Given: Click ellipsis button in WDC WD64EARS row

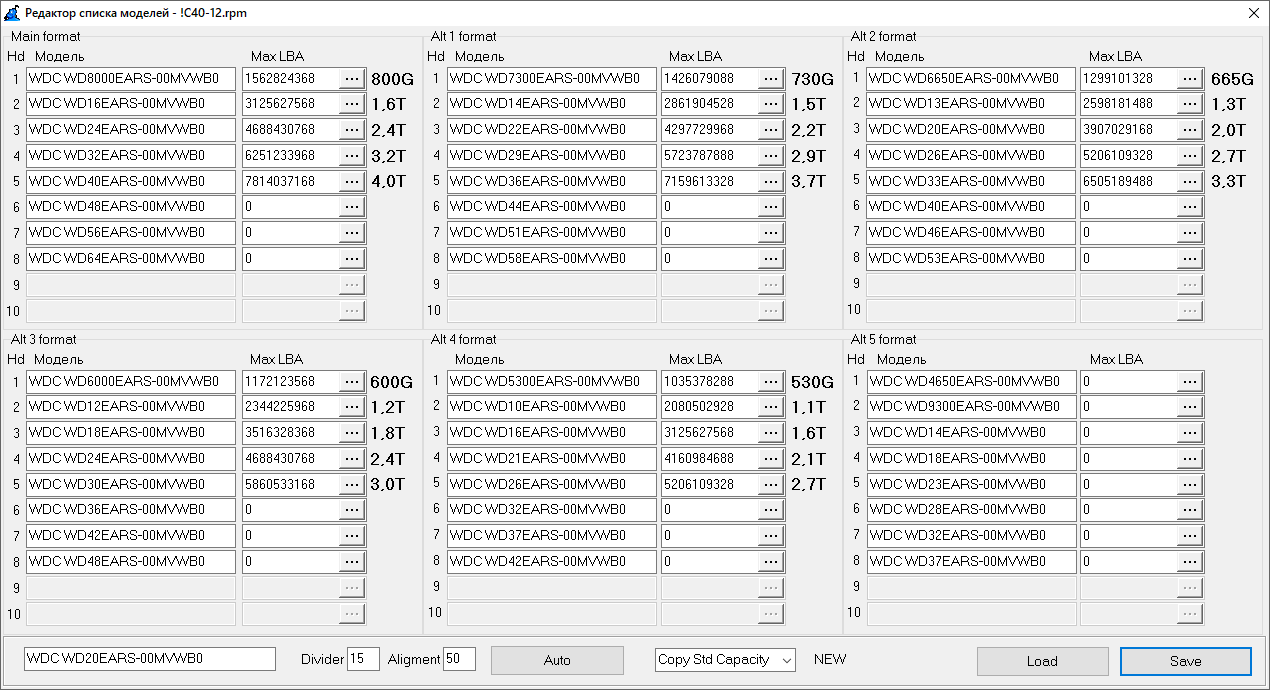Looking at the screenshot, I should (352, 260).
